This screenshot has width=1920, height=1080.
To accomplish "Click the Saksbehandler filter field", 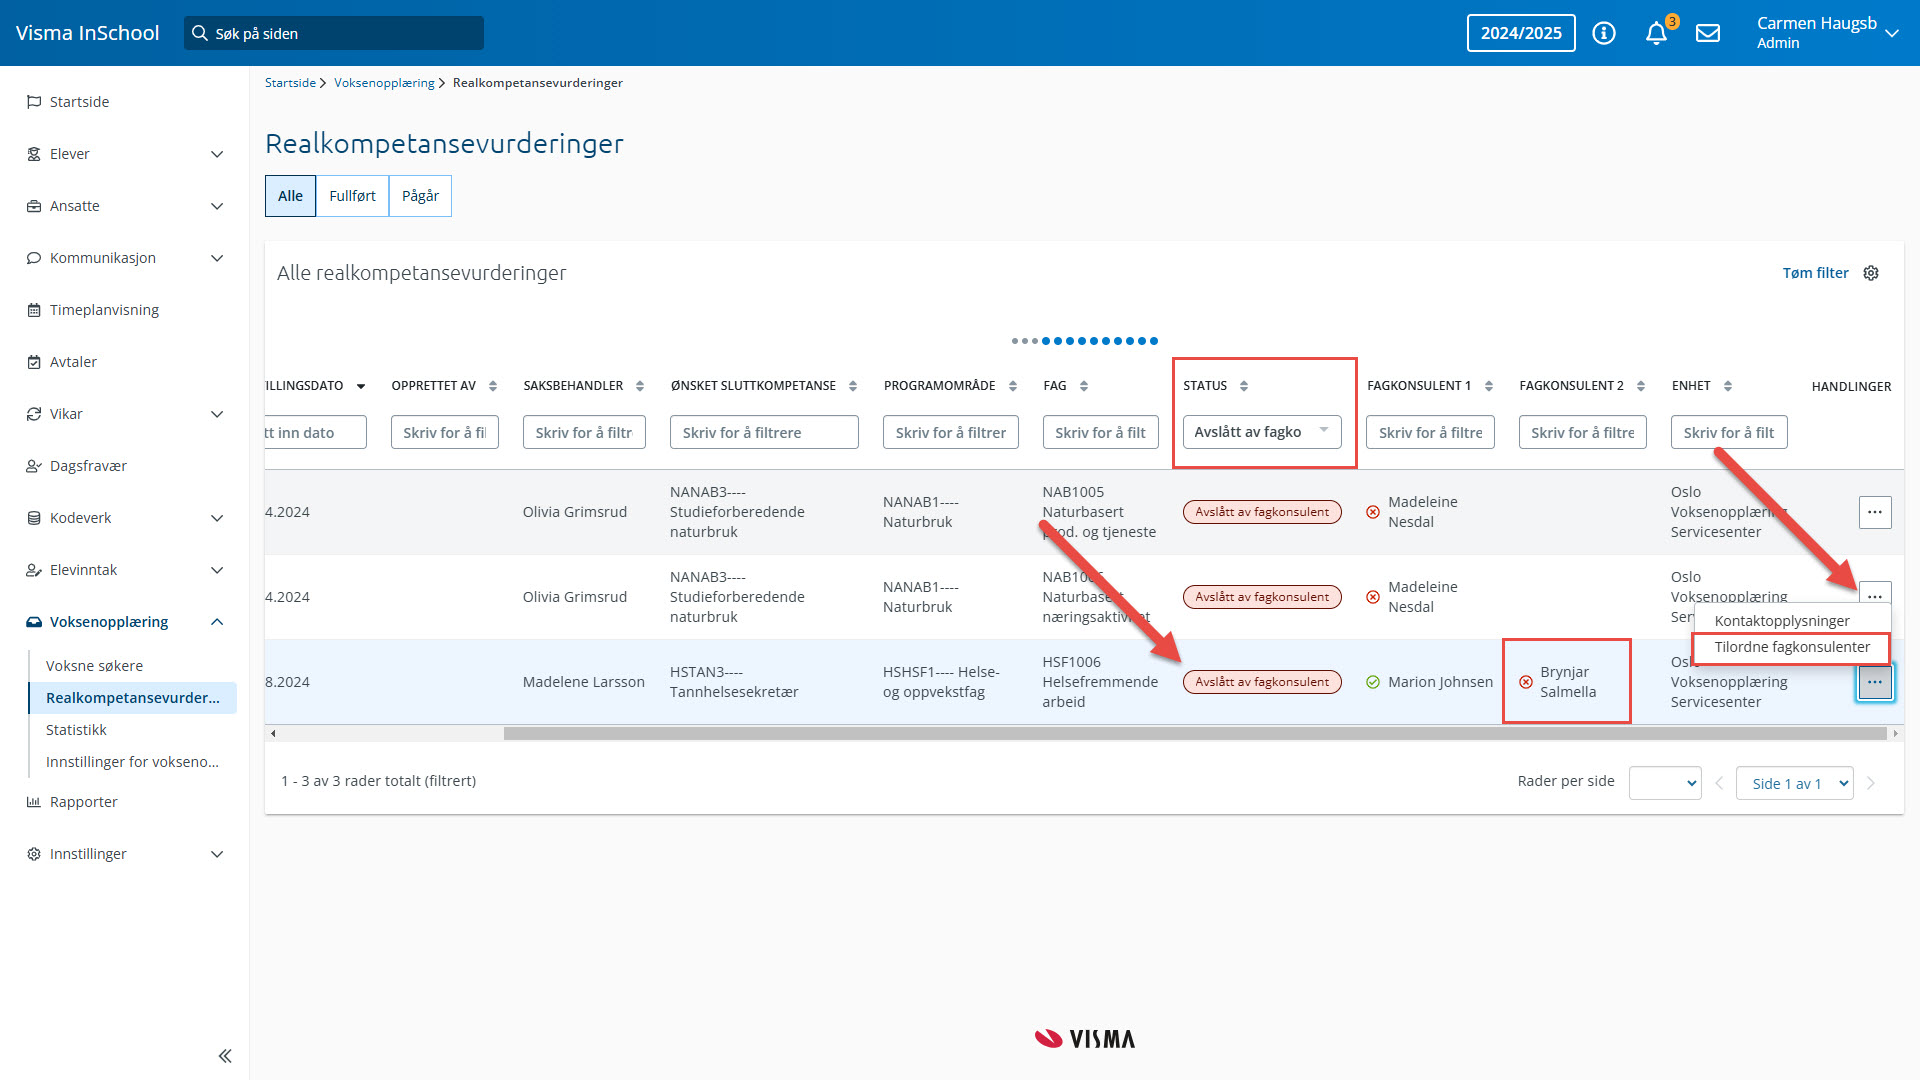I will [x=584, y=432].
